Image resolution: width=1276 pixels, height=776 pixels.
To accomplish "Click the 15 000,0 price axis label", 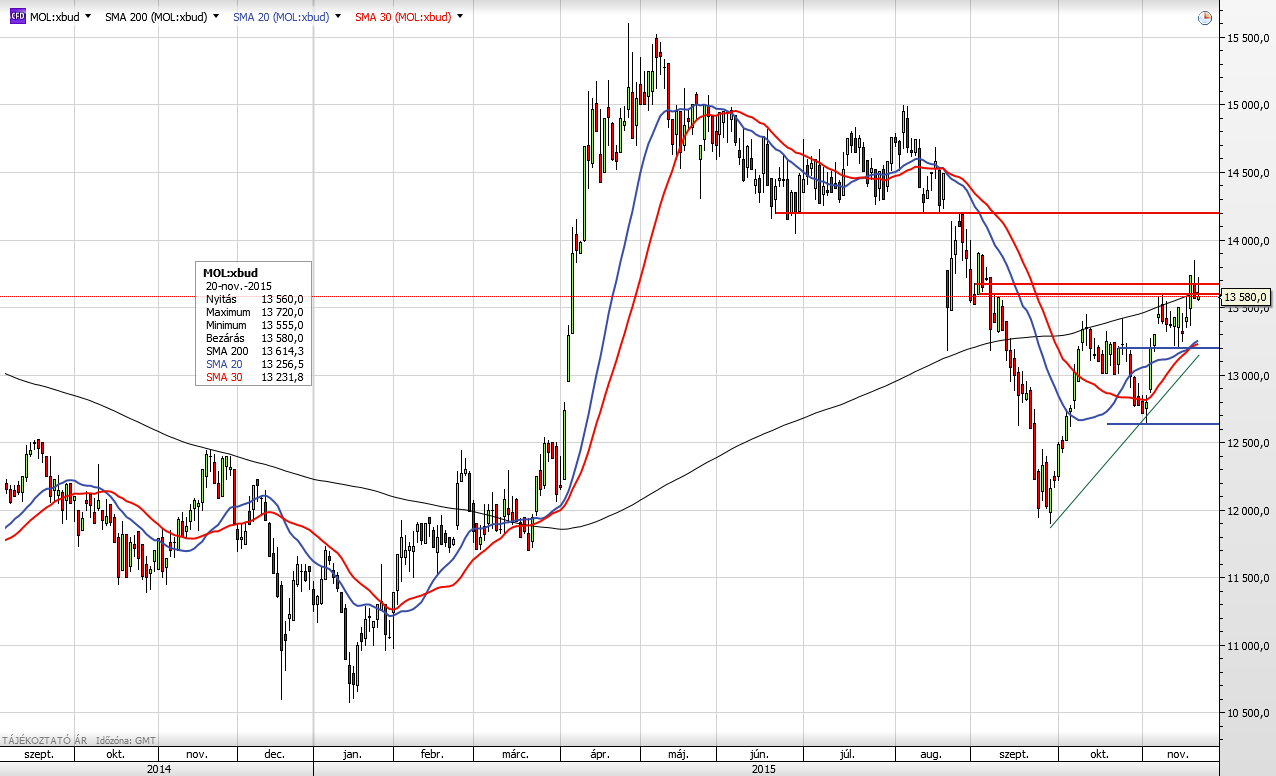I will point(1248,105).
